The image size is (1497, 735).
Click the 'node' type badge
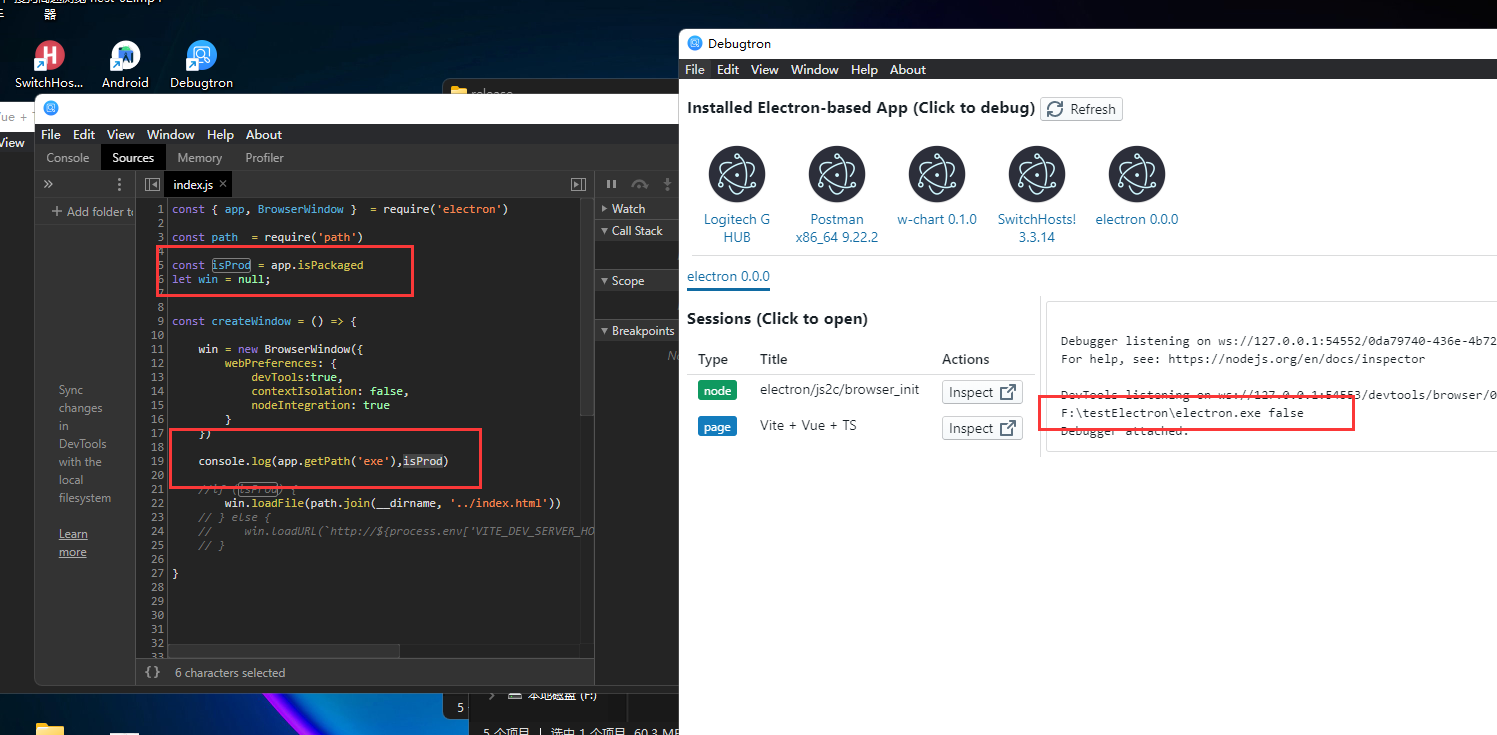pyautogui.click(x=717, y=391)
